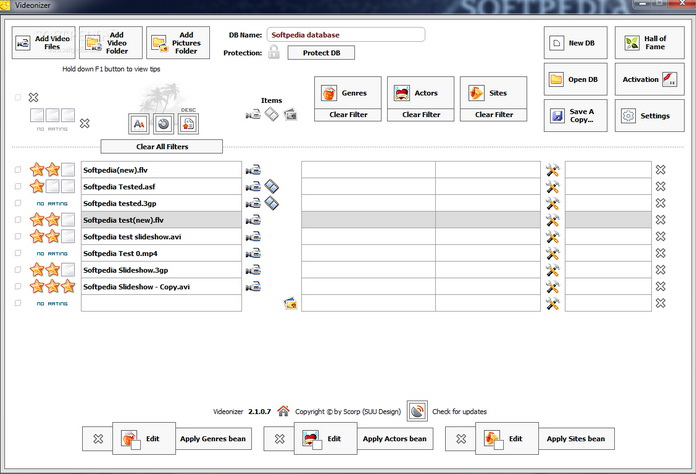Check the box for Softpedia test(new).flv

click(x=18, y=220)
